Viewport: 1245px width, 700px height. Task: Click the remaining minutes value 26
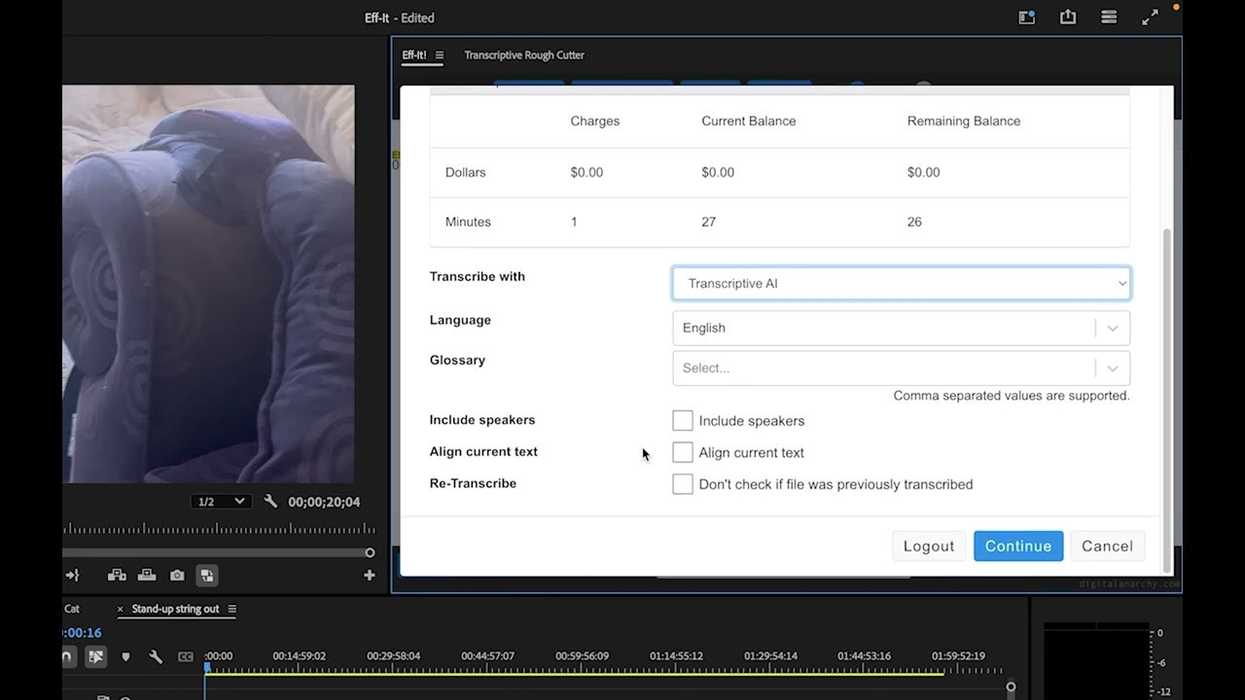click(914, 222)
